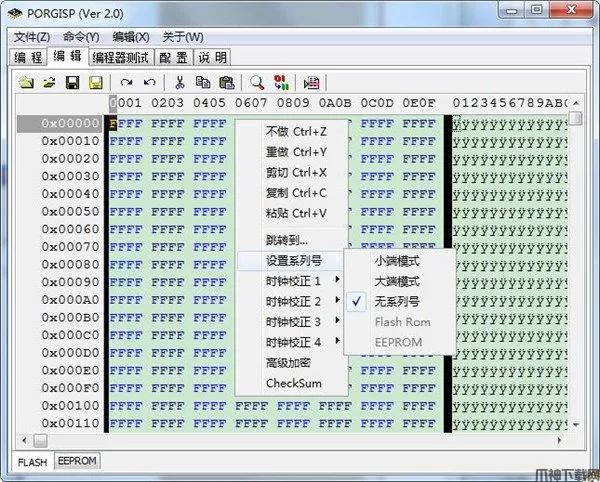Click the magnifying glass search icon
600x482 pixels.
tap(257, 82)
